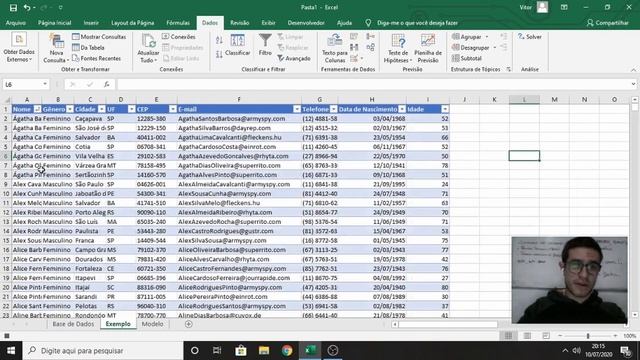
Task: Open the UF column filter dropdown
Action: pos(131,109)
